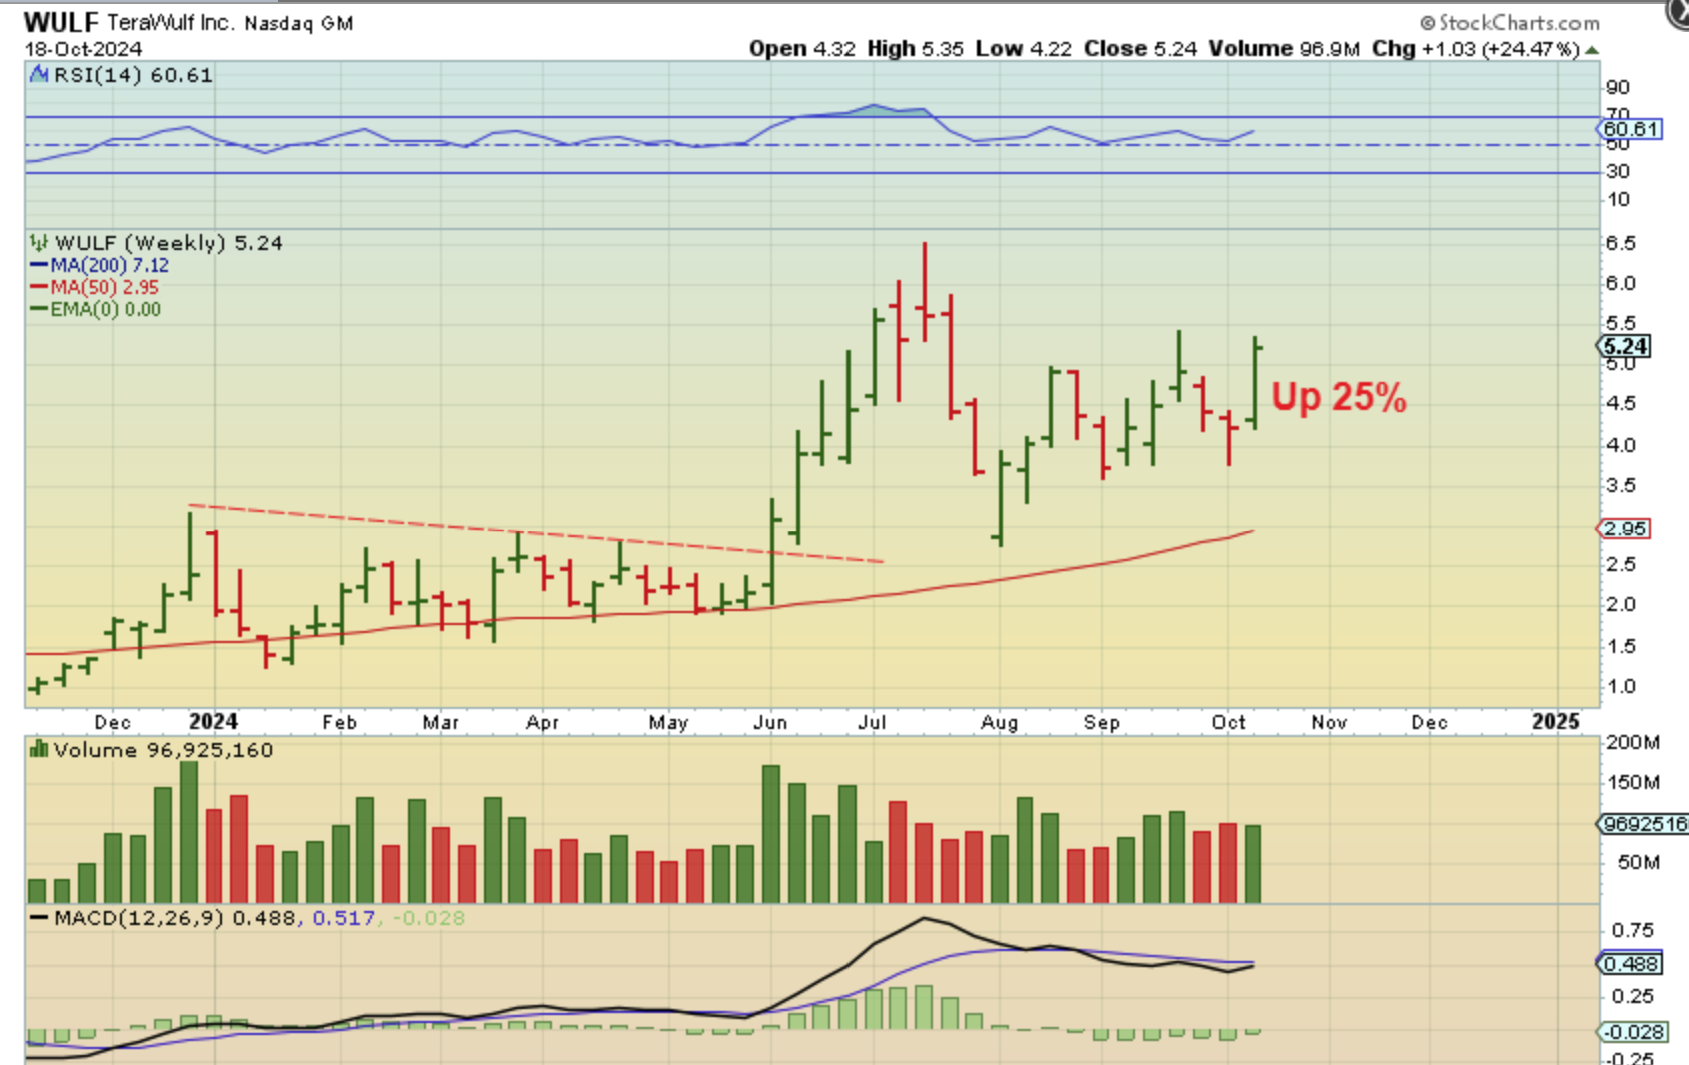Click the Nasdaq GM exchange label

coord(299,23)
